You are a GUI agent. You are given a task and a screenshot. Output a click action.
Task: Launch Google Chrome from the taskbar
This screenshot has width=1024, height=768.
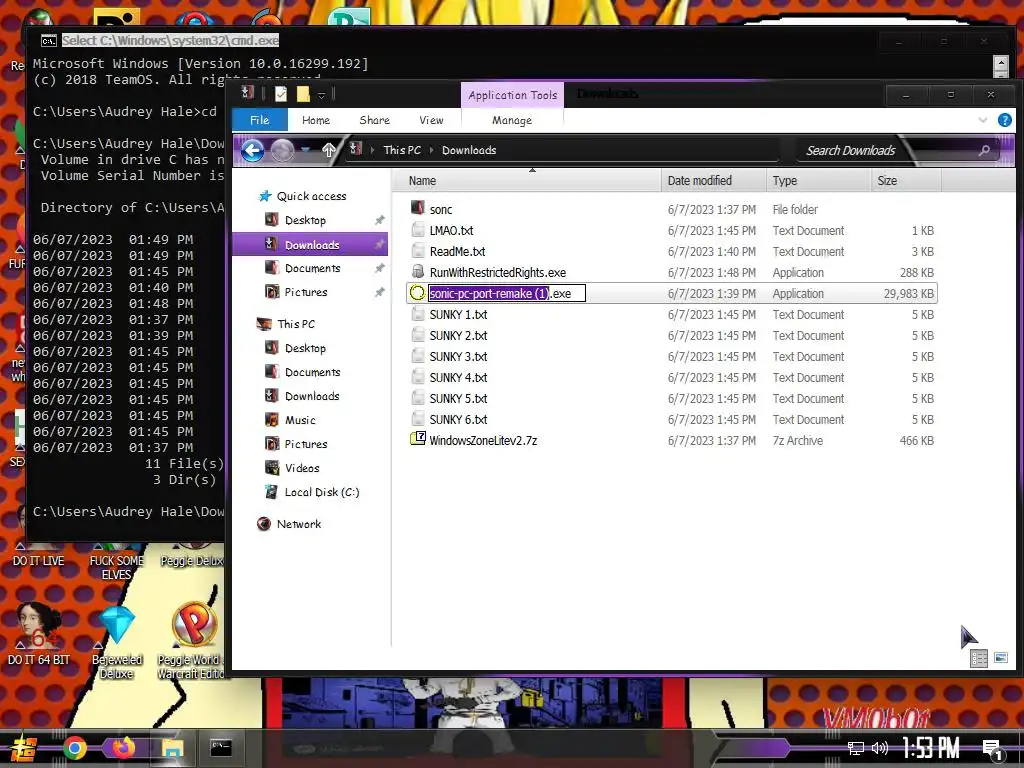click(74, 748)
